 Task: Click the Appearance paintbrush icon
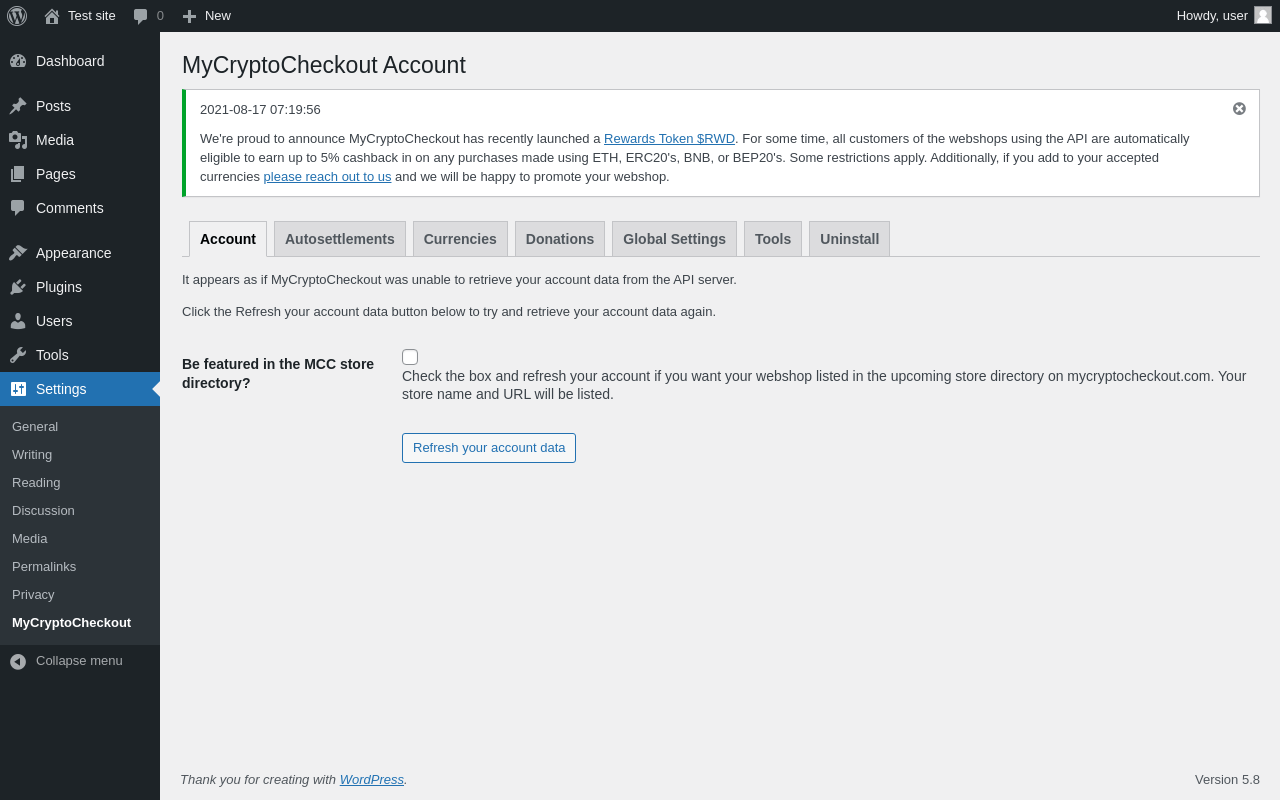coord(18,253)
